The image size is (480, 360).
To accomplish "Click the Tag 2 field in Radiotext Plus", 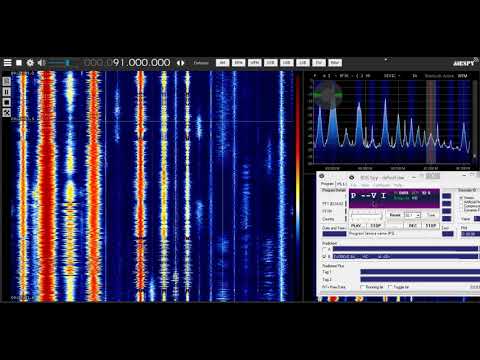I will tap(420, 279).
